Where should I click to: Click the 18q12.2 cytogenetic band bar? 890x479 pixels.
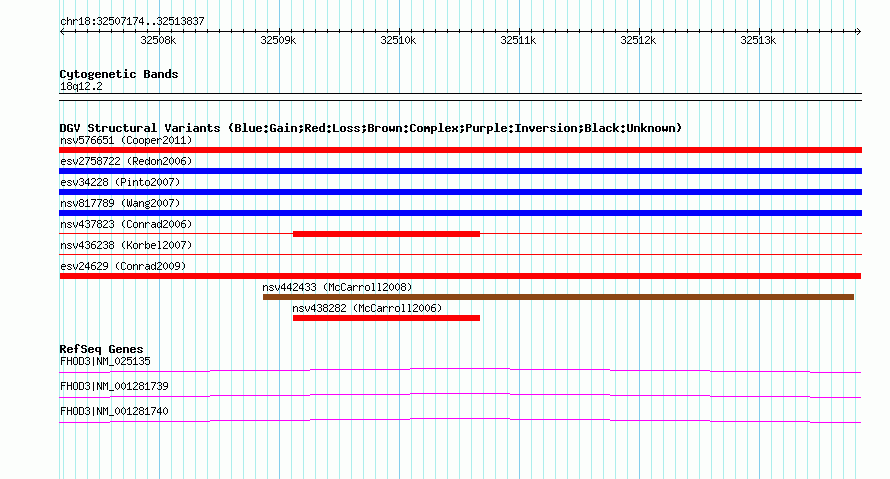[x=460, y=97]
